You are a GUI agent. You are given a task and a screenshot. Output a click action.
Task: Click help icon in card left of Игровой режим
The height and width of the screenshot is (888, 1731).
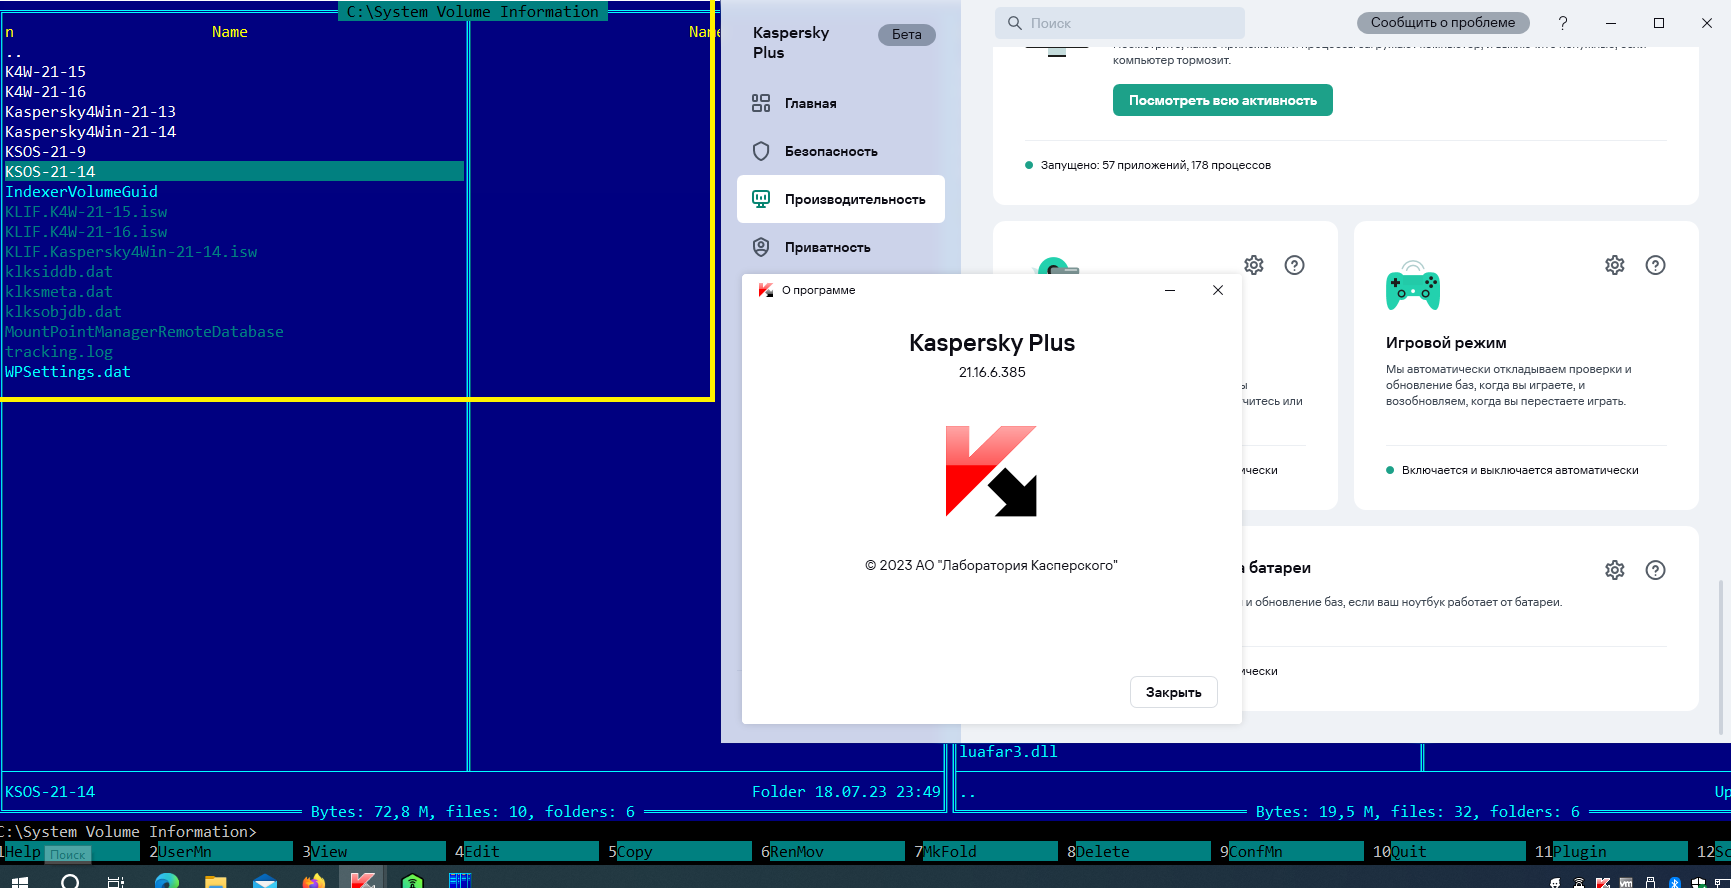1295,265
